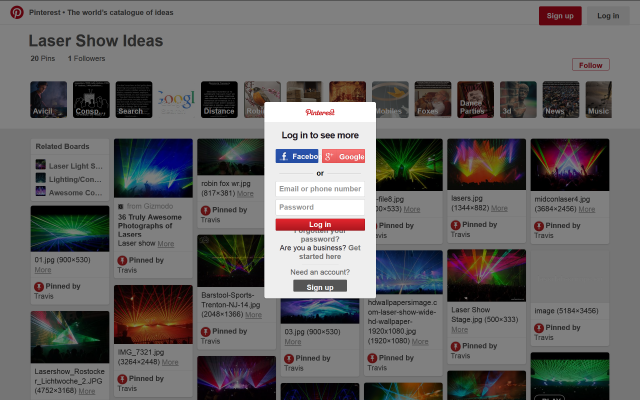This screenshot has width=640, height=400.
Task: Log in with Google button
Action: (x=343, y=156)
